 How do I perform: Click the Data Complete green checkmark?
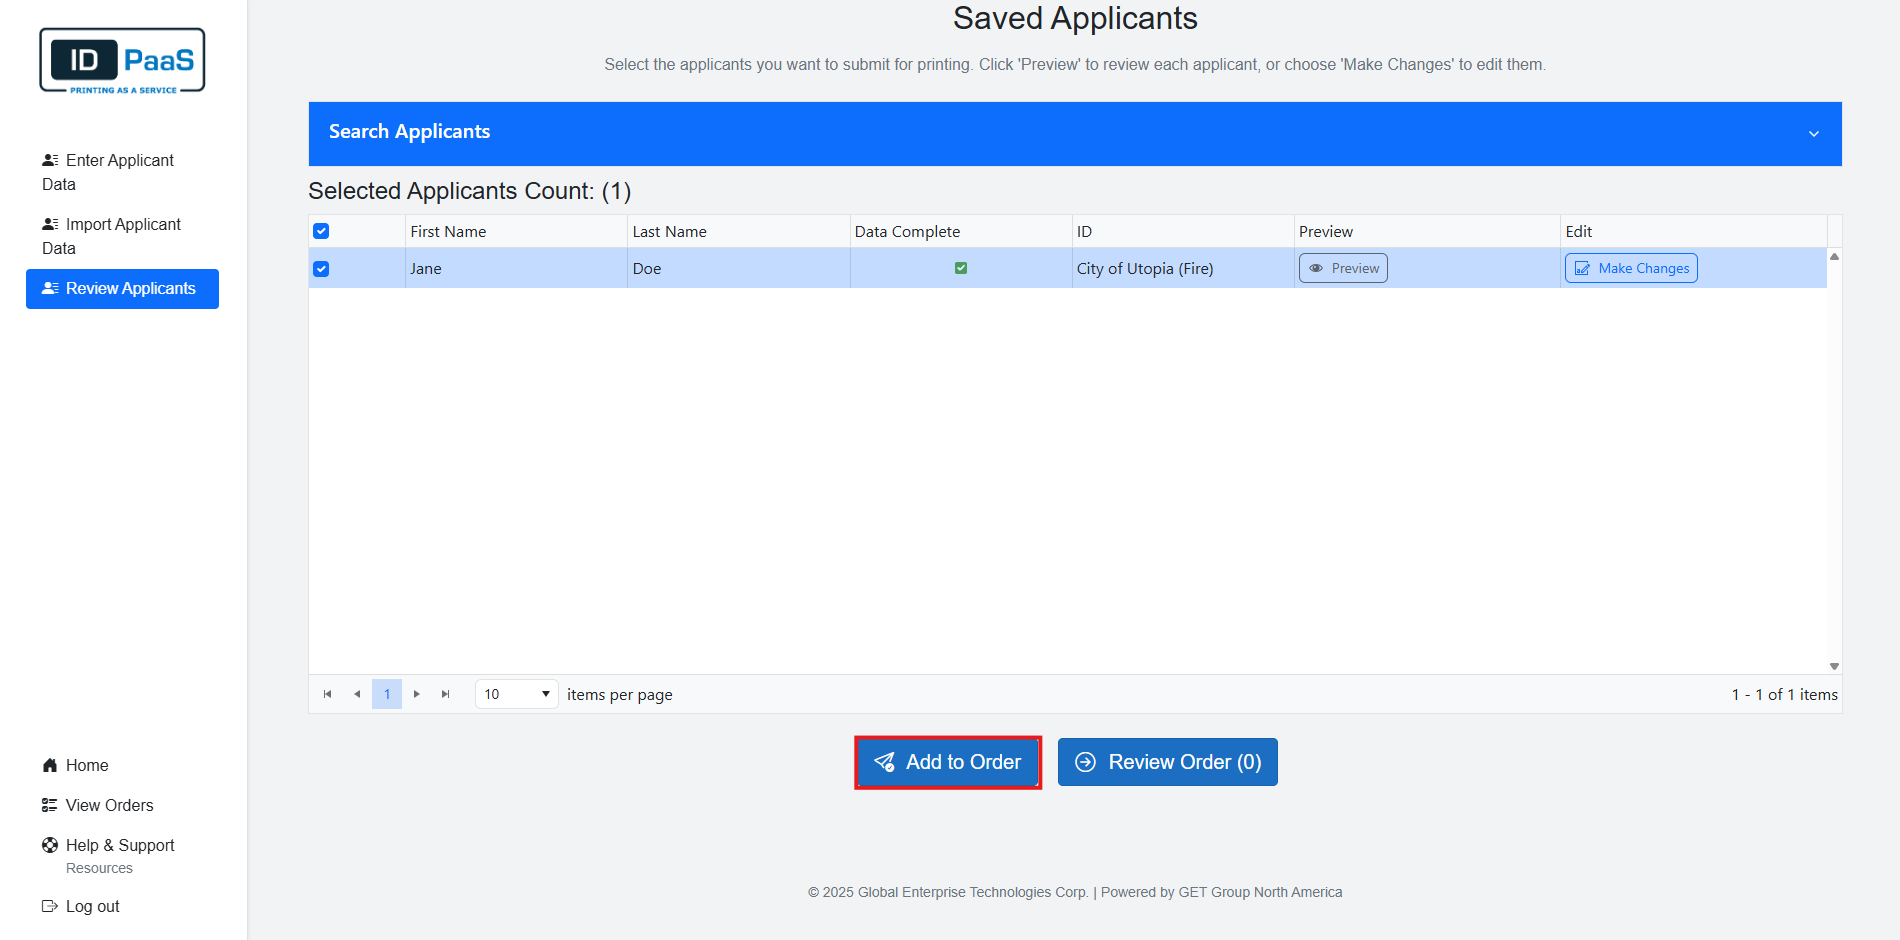point(961,268)
